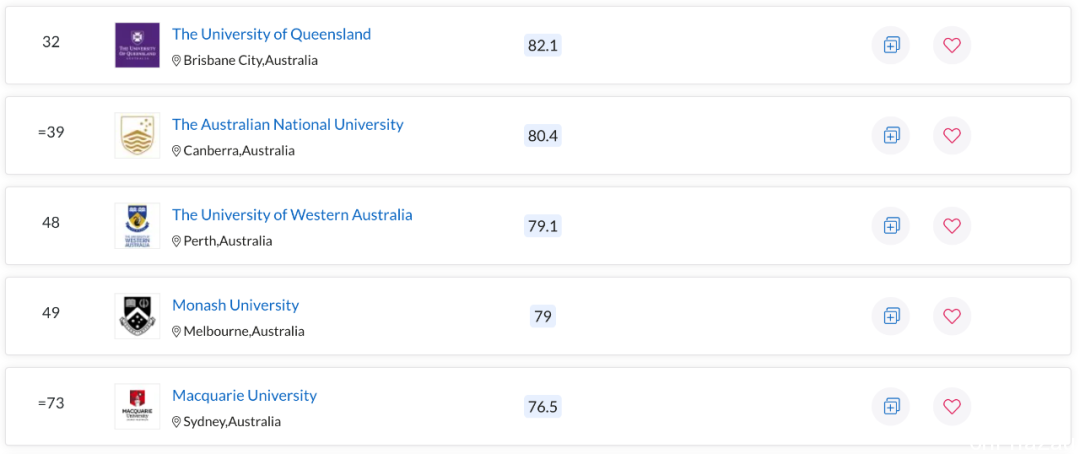
Task: Open Macquarie University profile link
Action: [245, 395]
